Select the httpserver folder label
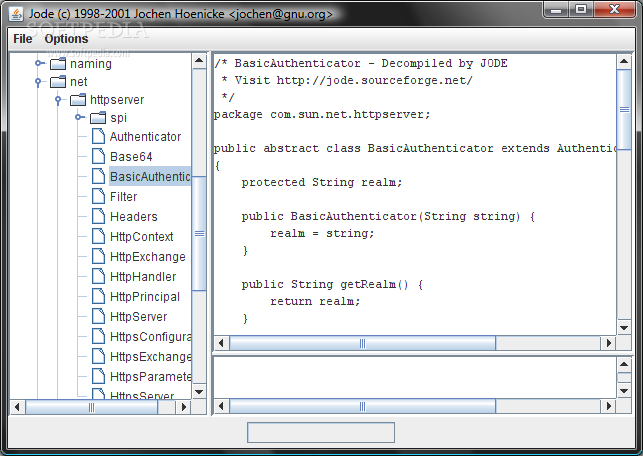The image size is (643, 456). [x=117, y=100]
